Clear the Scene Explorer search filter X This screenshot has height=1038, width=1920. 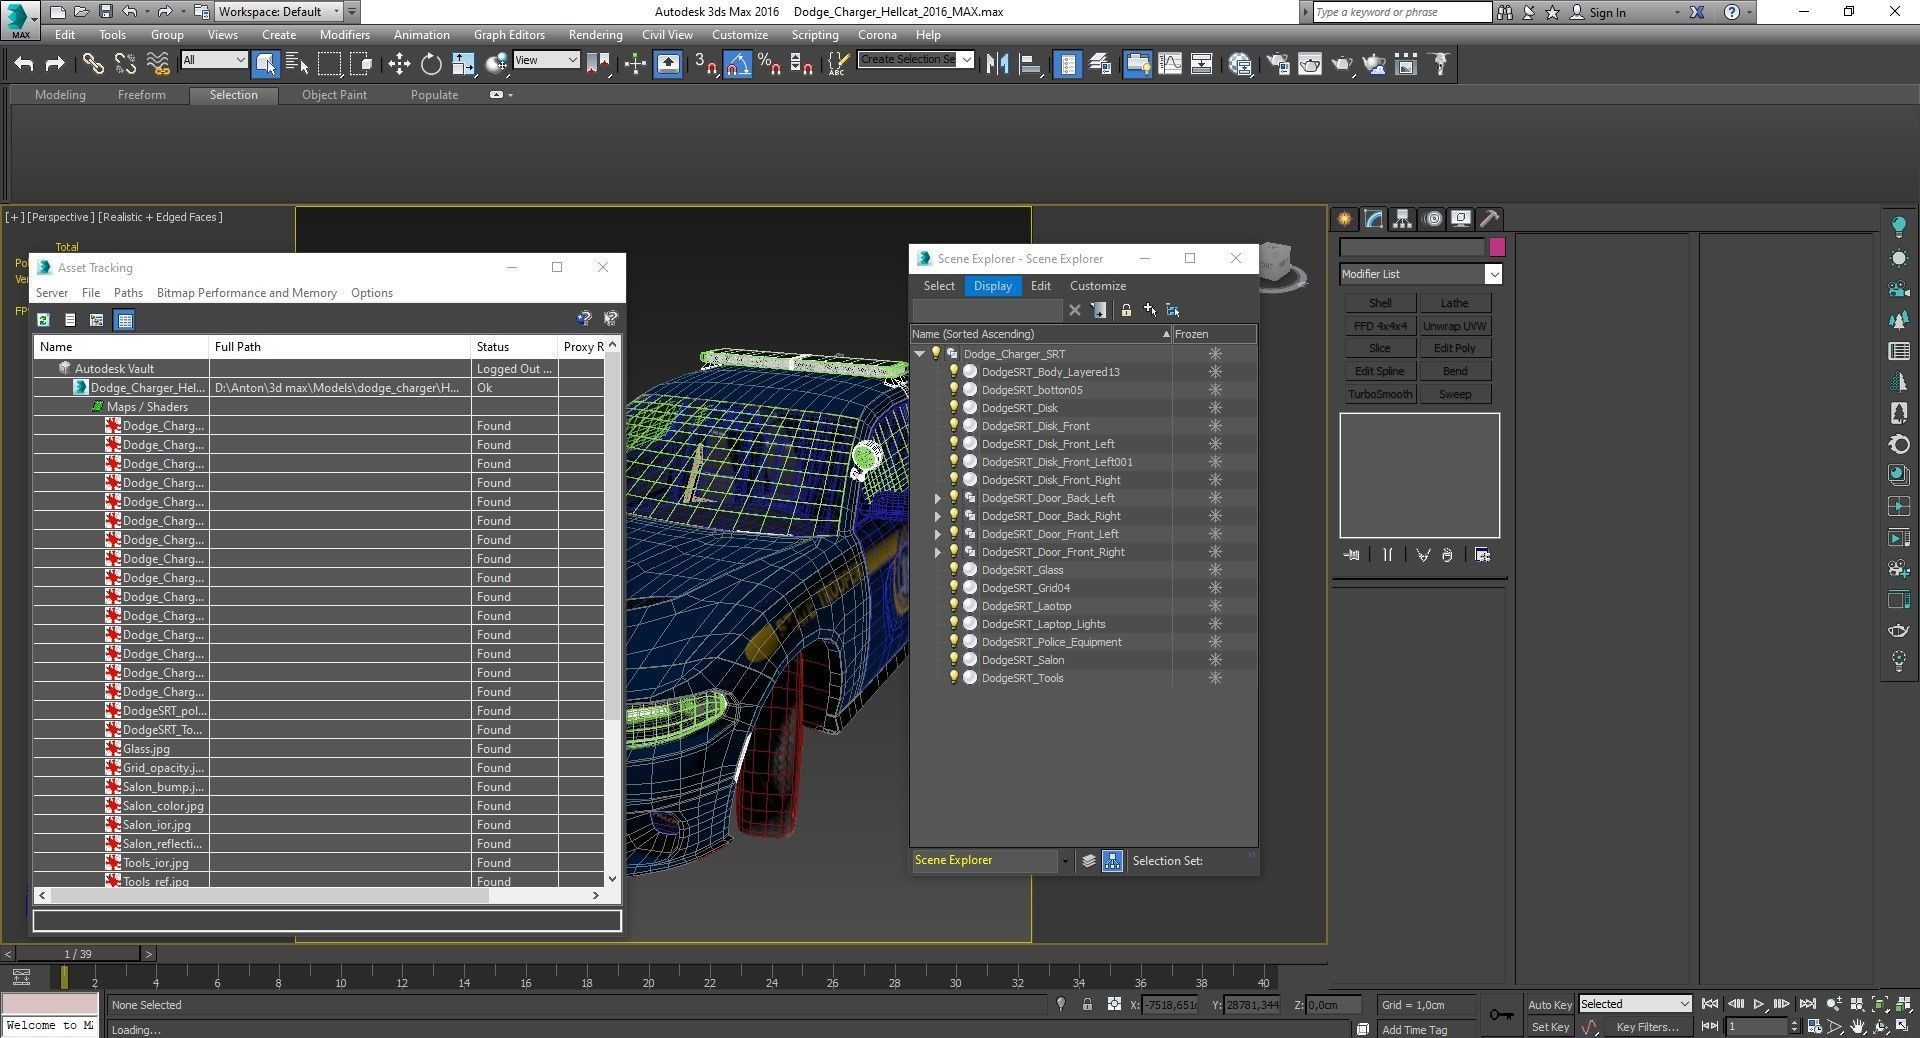tap(1075, 310)
